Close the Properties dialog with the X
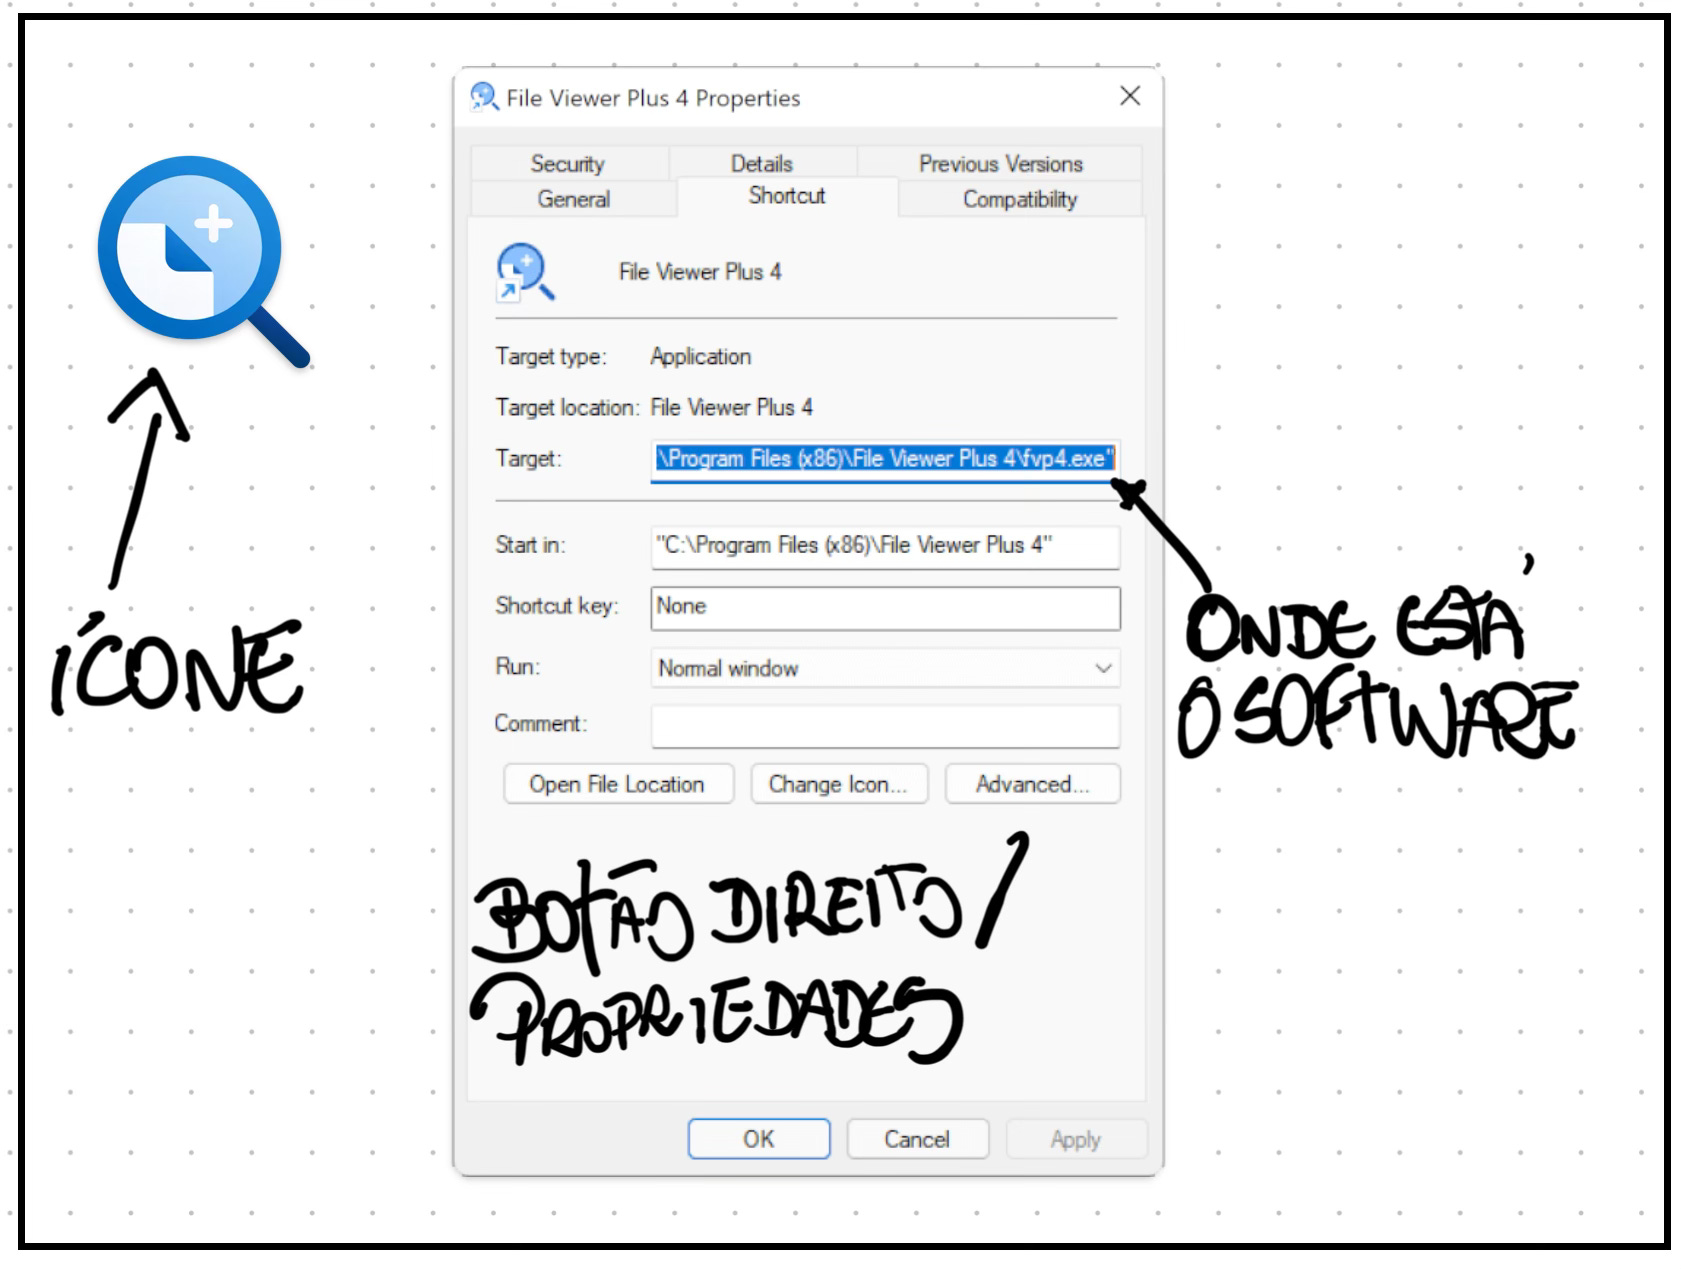This screenshot has width=1681, height=1269. (x=1130, y=96)
